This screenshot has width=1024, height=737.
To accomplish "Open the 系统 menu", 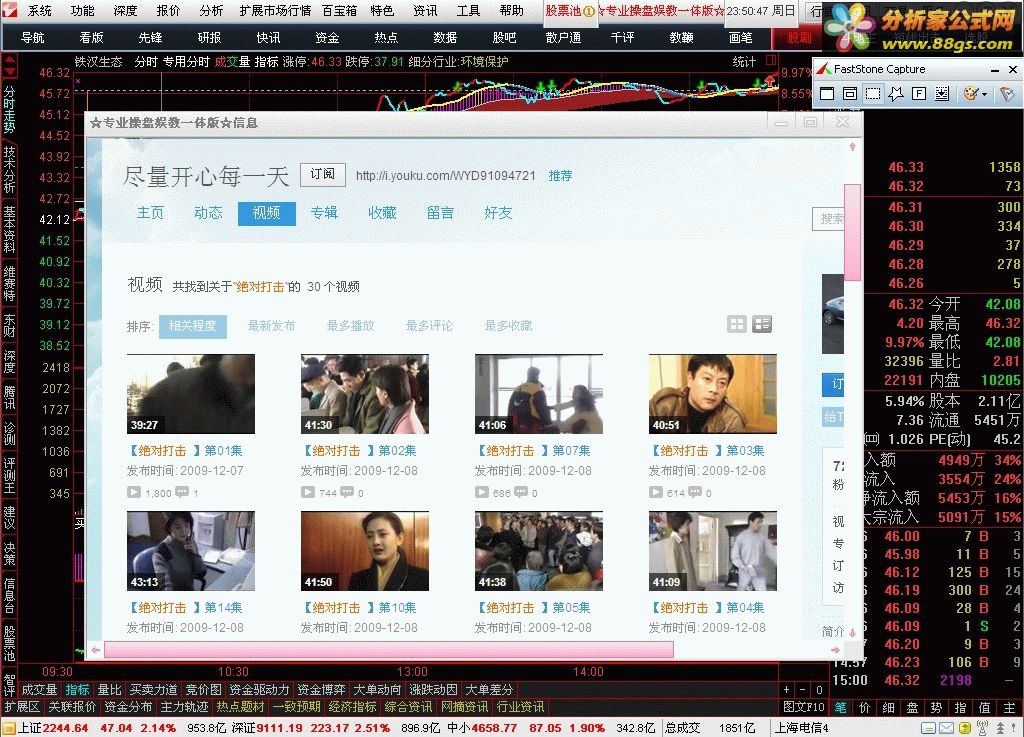I will pyautogui.click(x=40, y=10).
